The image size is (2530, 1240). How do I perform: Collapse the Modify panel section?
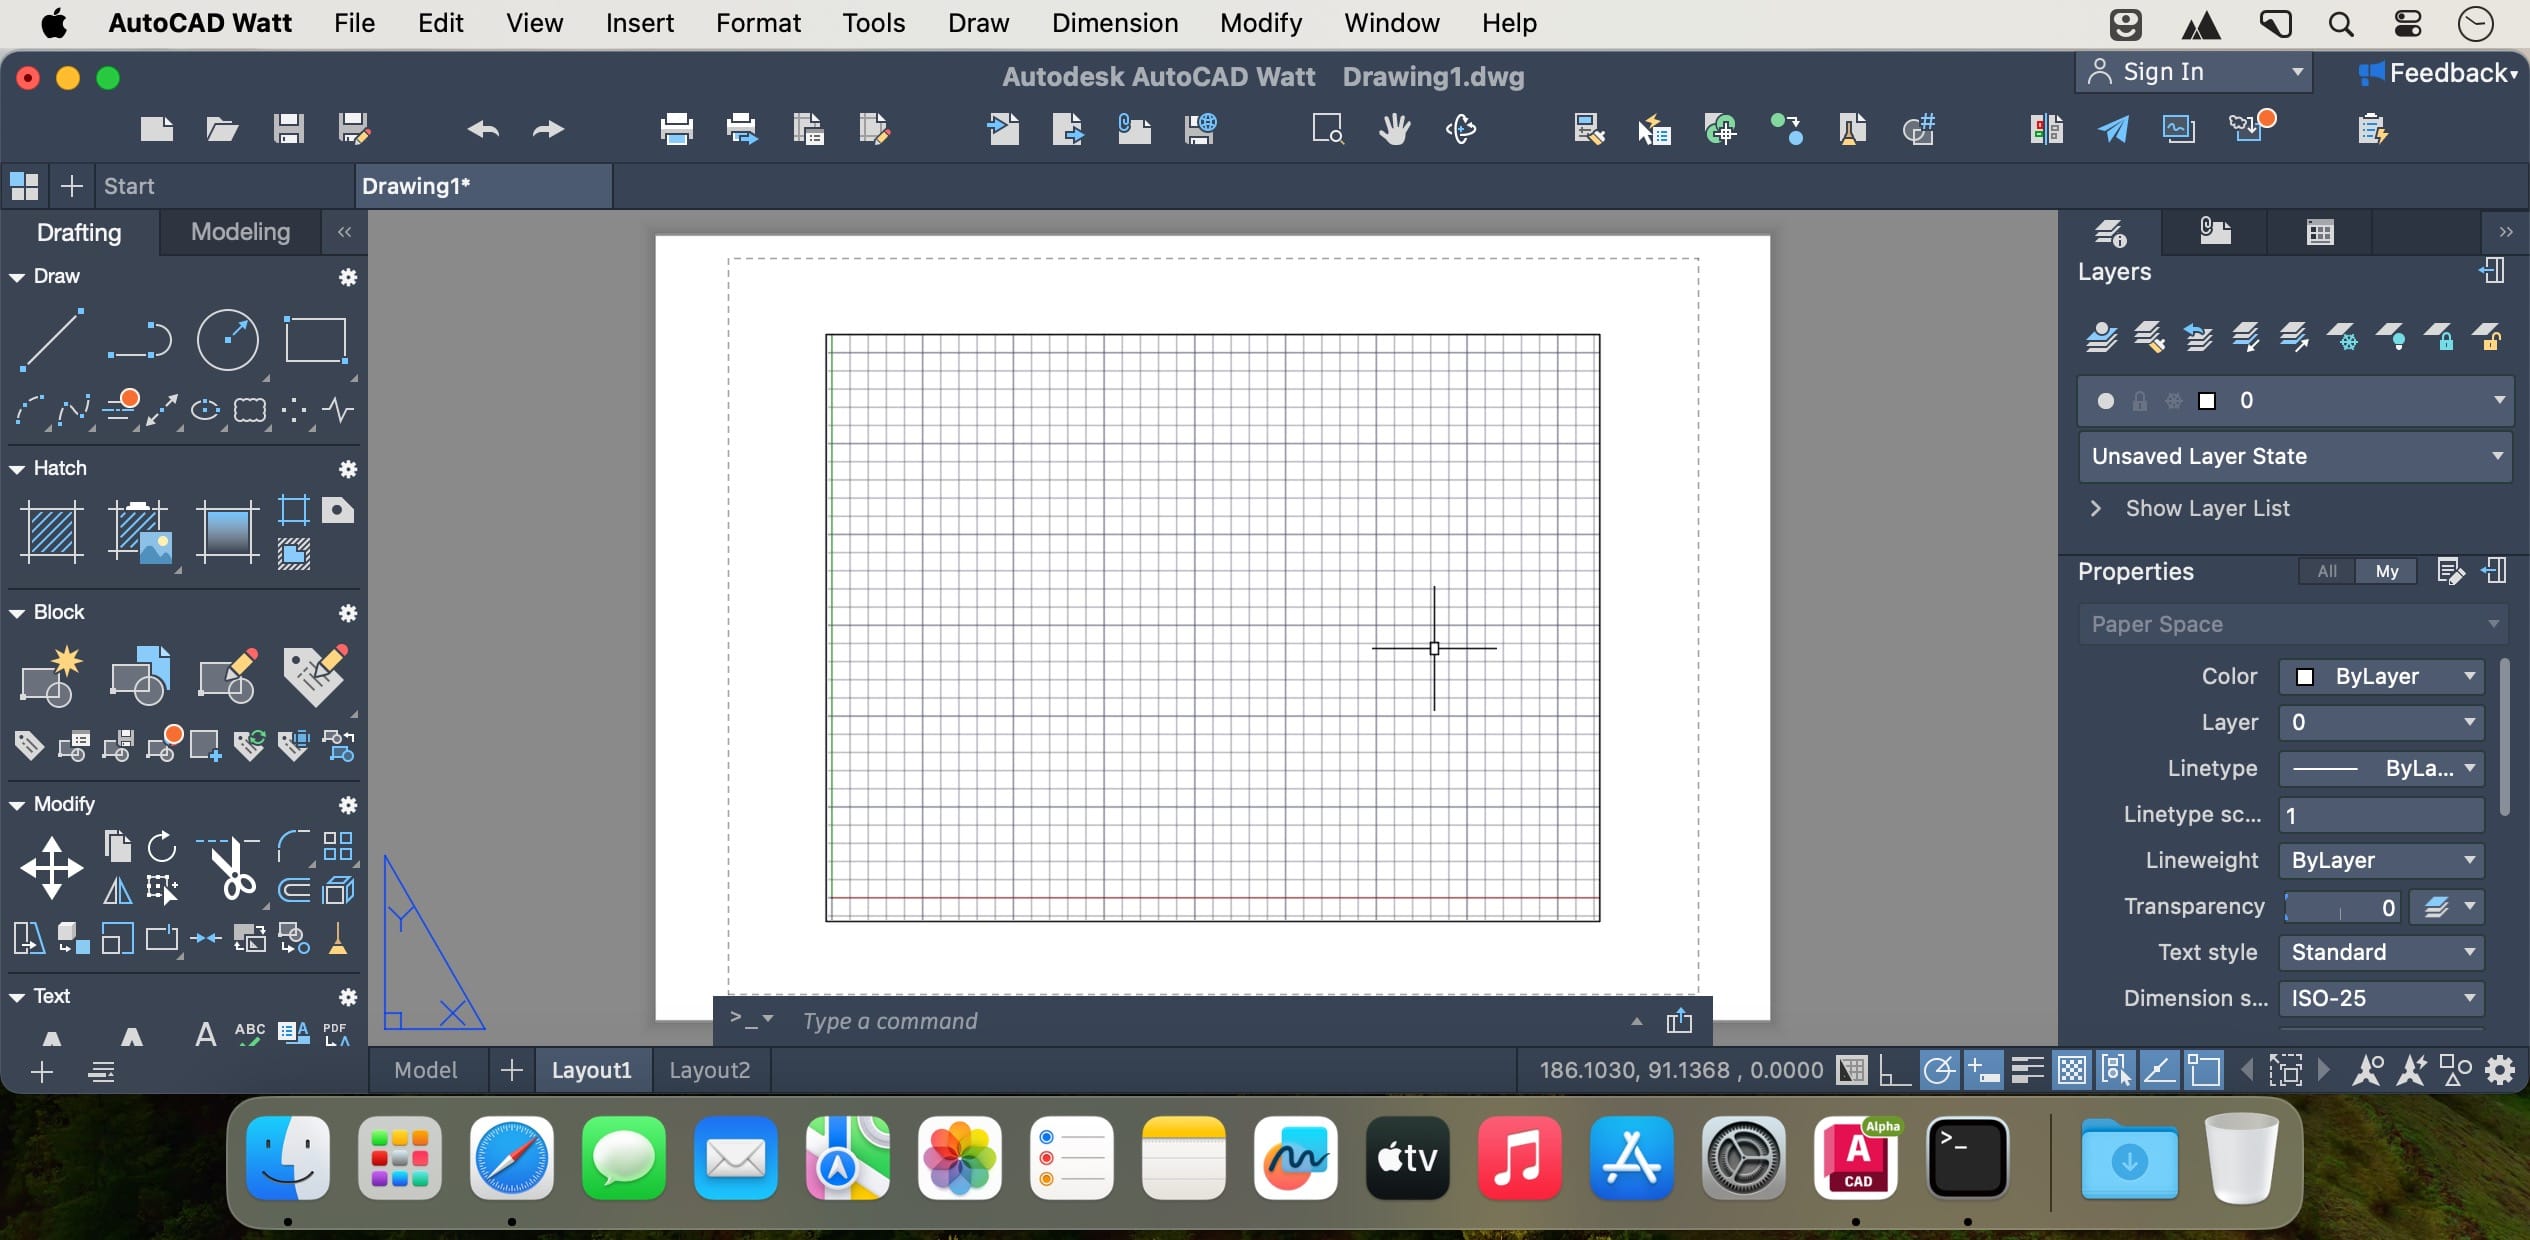17,805
